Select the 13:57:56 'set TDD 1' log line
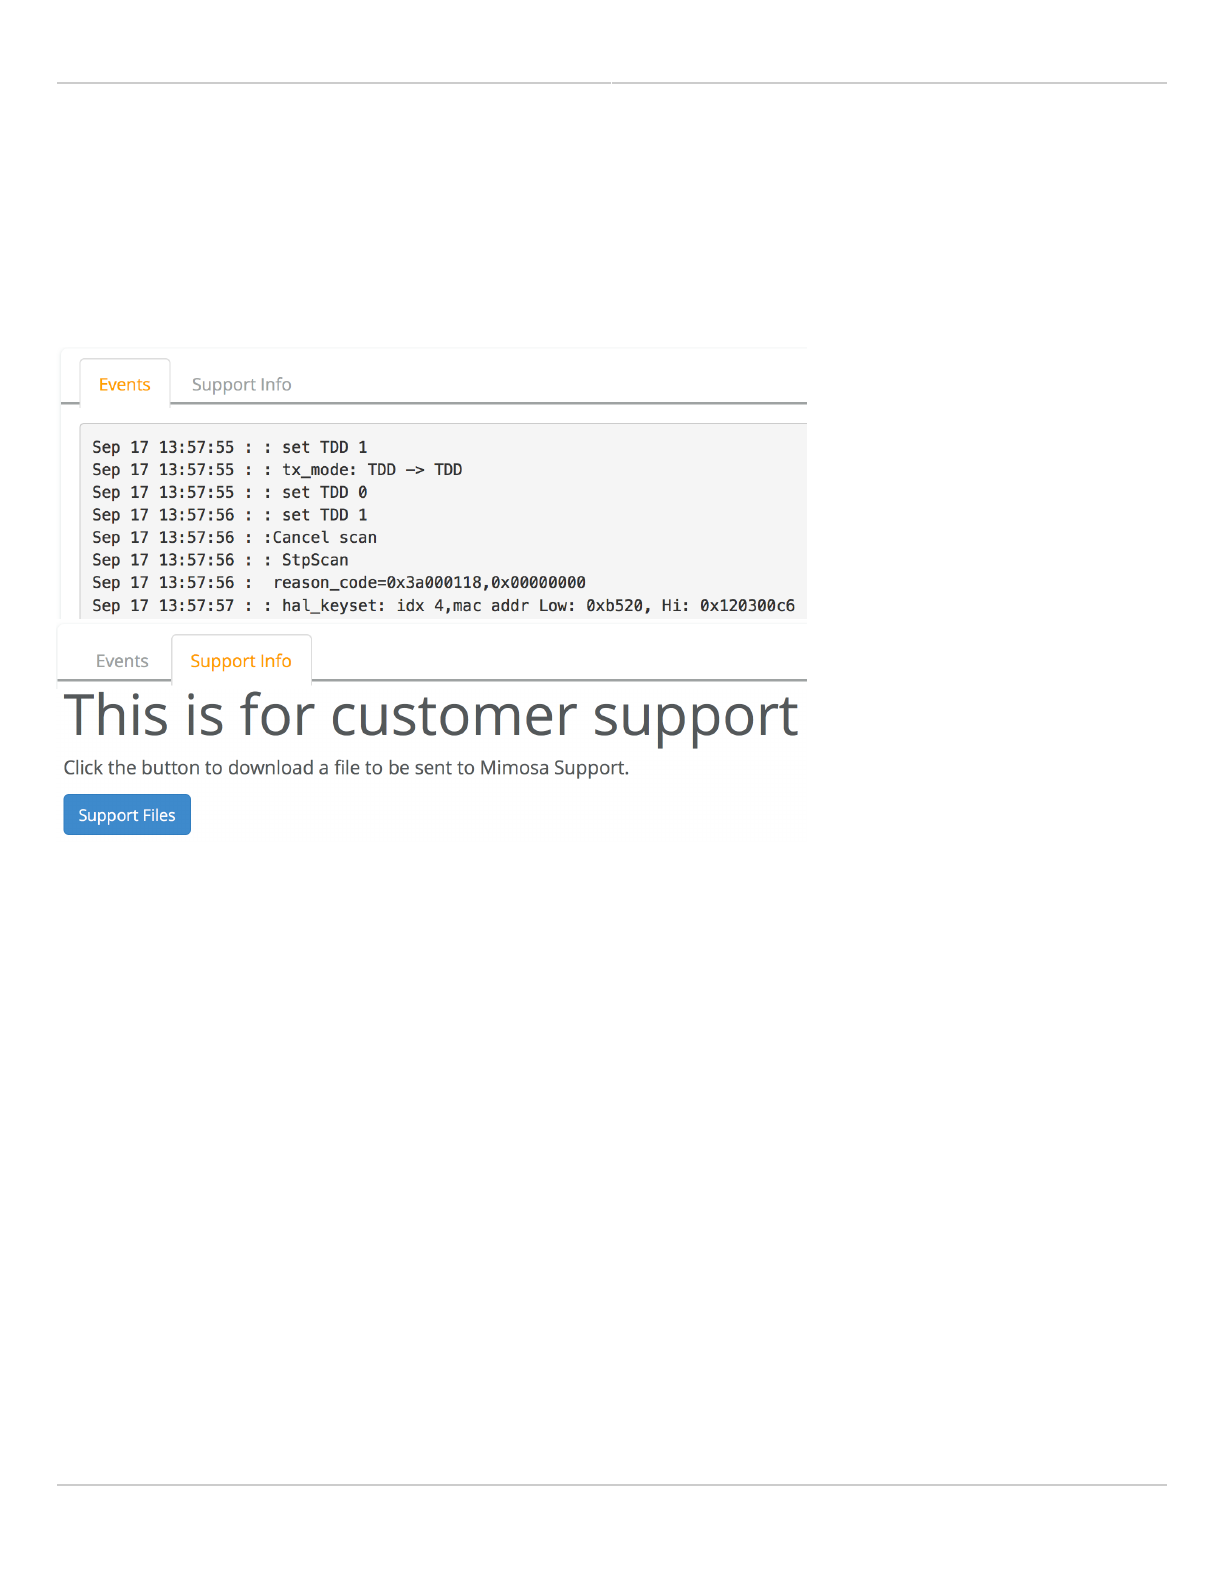1224x1584 pixels. coord(230,514)
